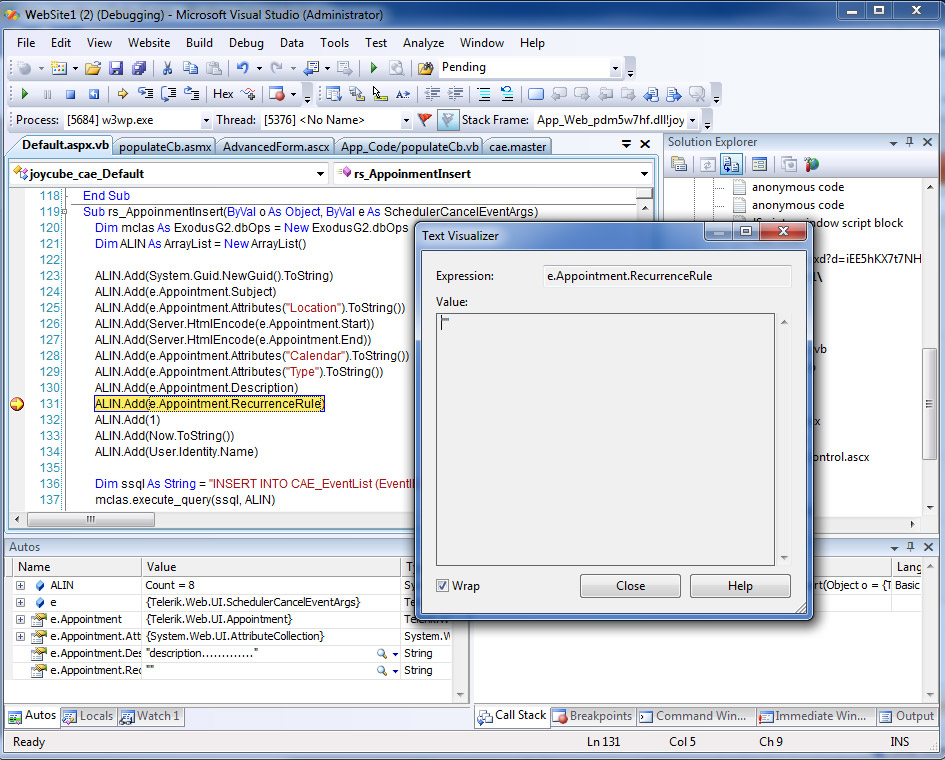Open the Debug menu

[x=246, y=43]
